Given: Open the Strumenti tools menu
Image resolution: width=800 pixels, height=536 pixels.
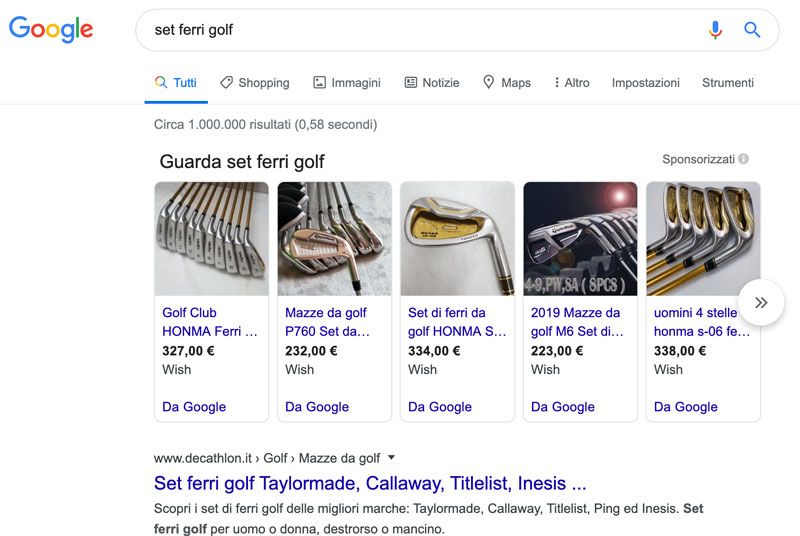Looking at the screenshot, I should pyautogui.click(x=727, y=83).
